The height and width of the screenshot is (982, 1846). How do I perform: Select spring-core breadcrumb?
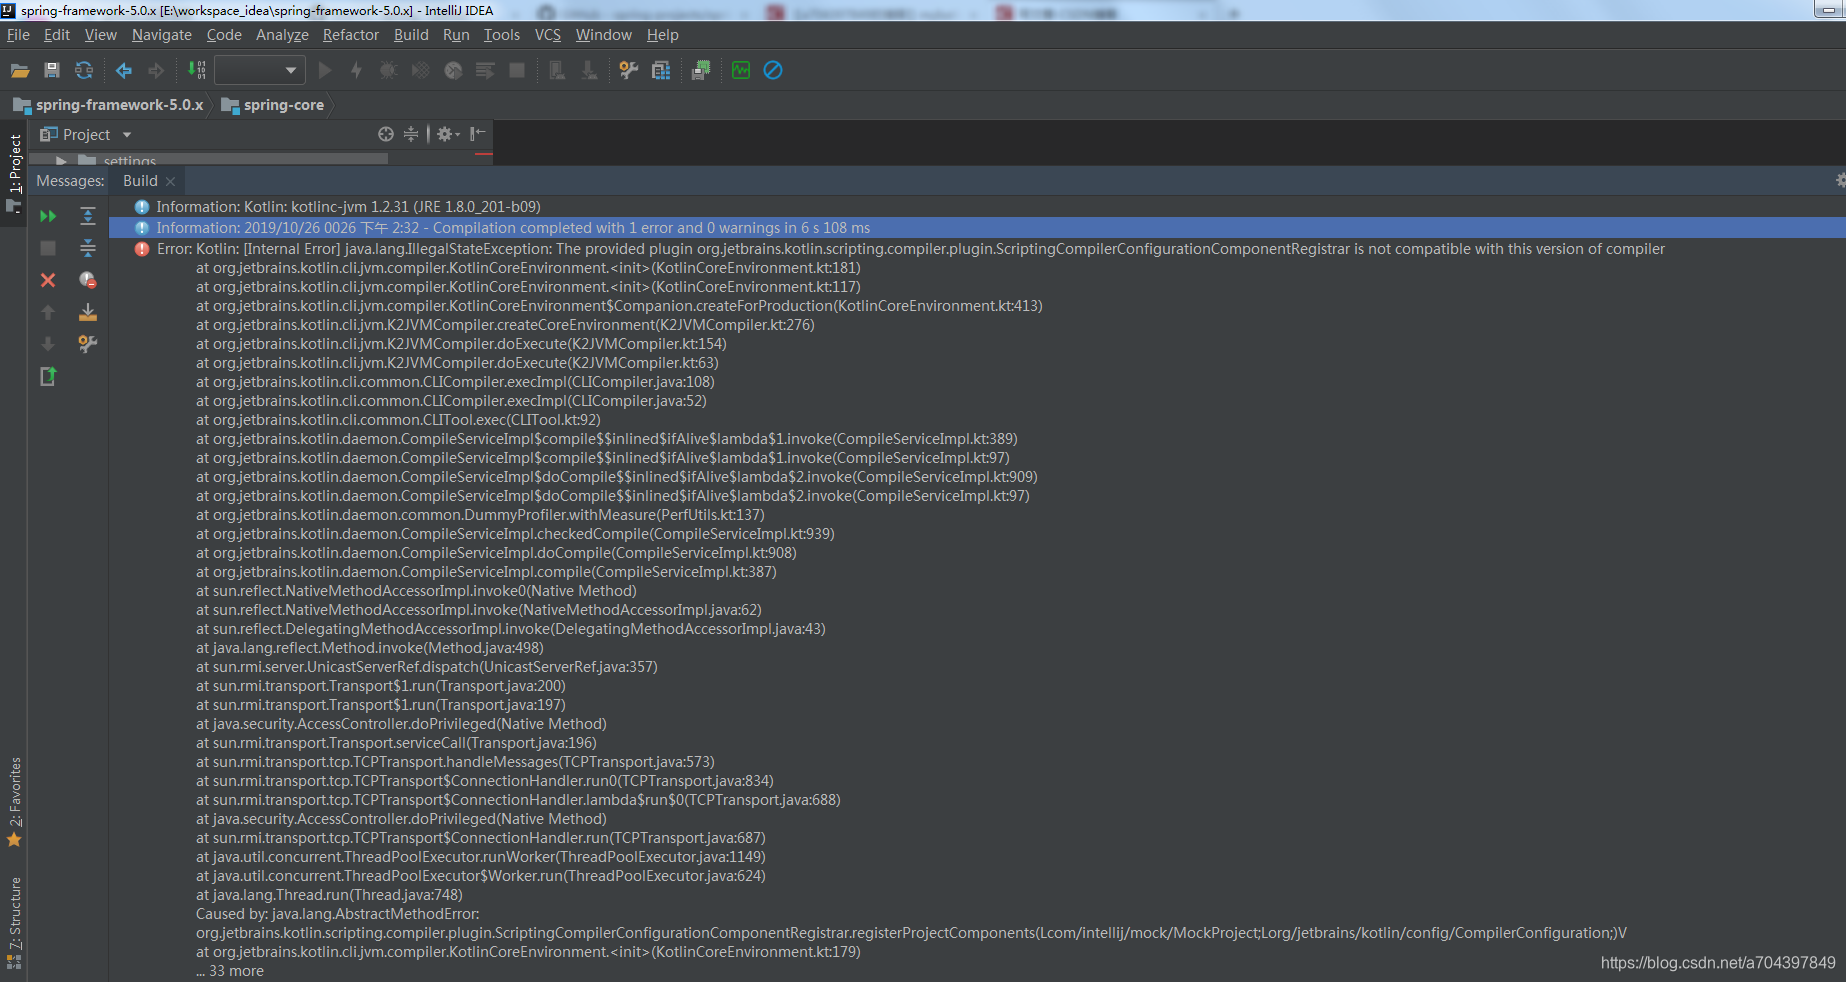tap(273, 105)
